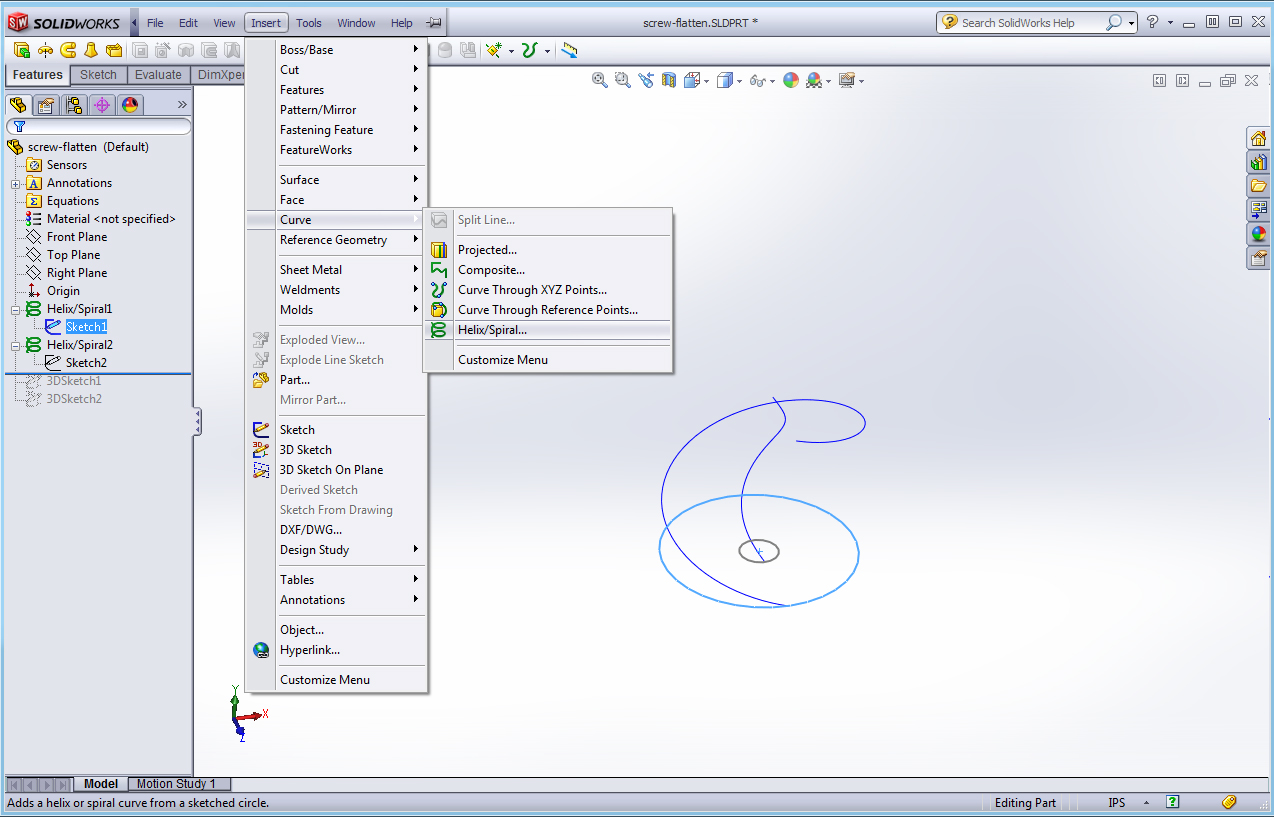The height and width of the screenshot is (817, 1274).
Task: Click the 3D Sketch menu icon
Action: (x=261, y=450)
